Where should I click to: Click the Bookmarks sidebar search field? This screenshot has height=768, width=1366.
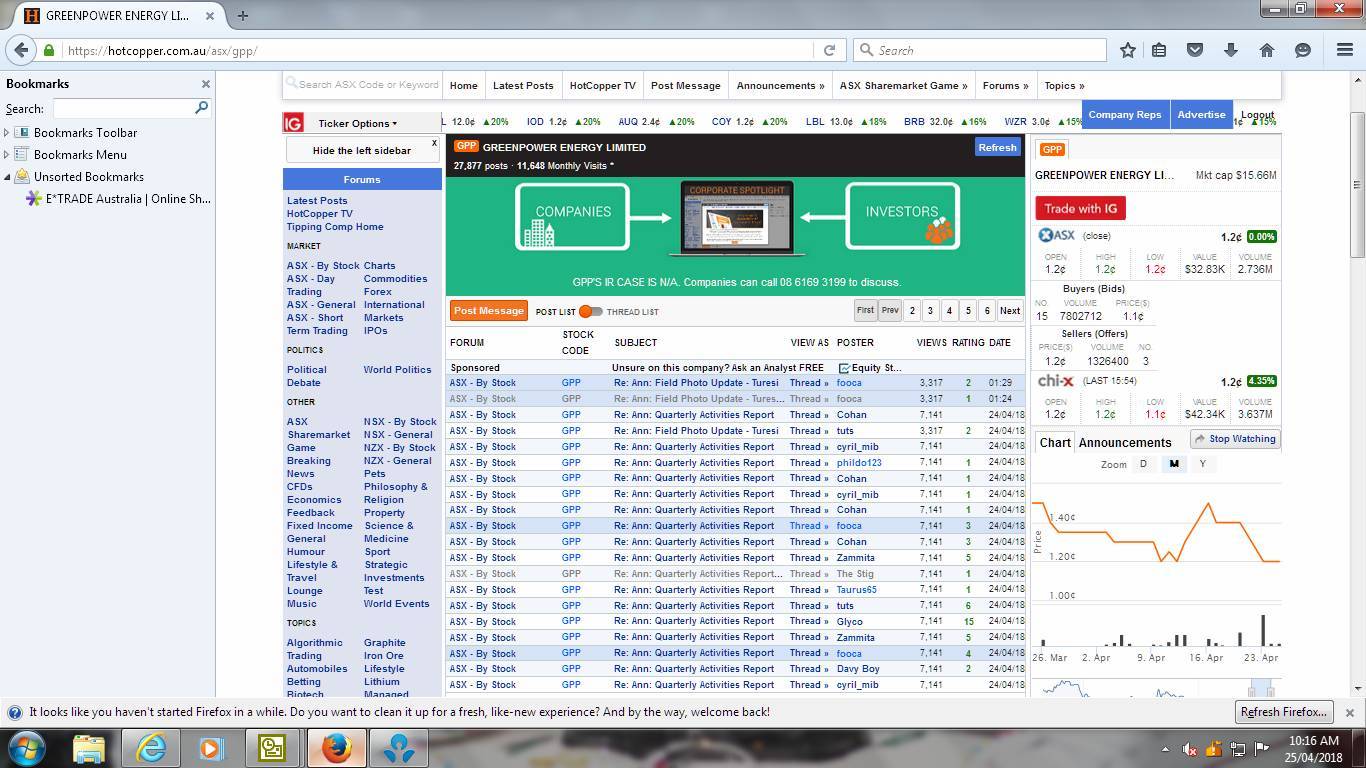click(x=124, y=107)
